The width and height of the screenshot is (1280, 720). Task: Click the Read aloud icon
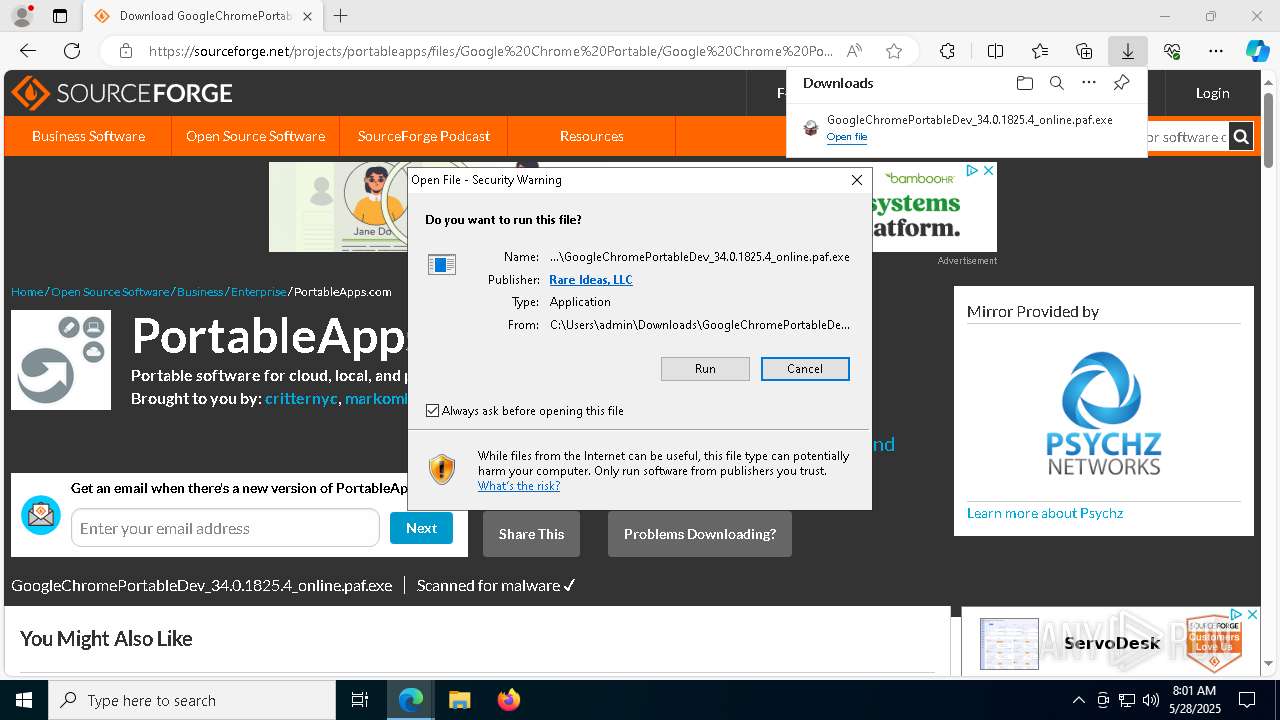coord(854,51)
